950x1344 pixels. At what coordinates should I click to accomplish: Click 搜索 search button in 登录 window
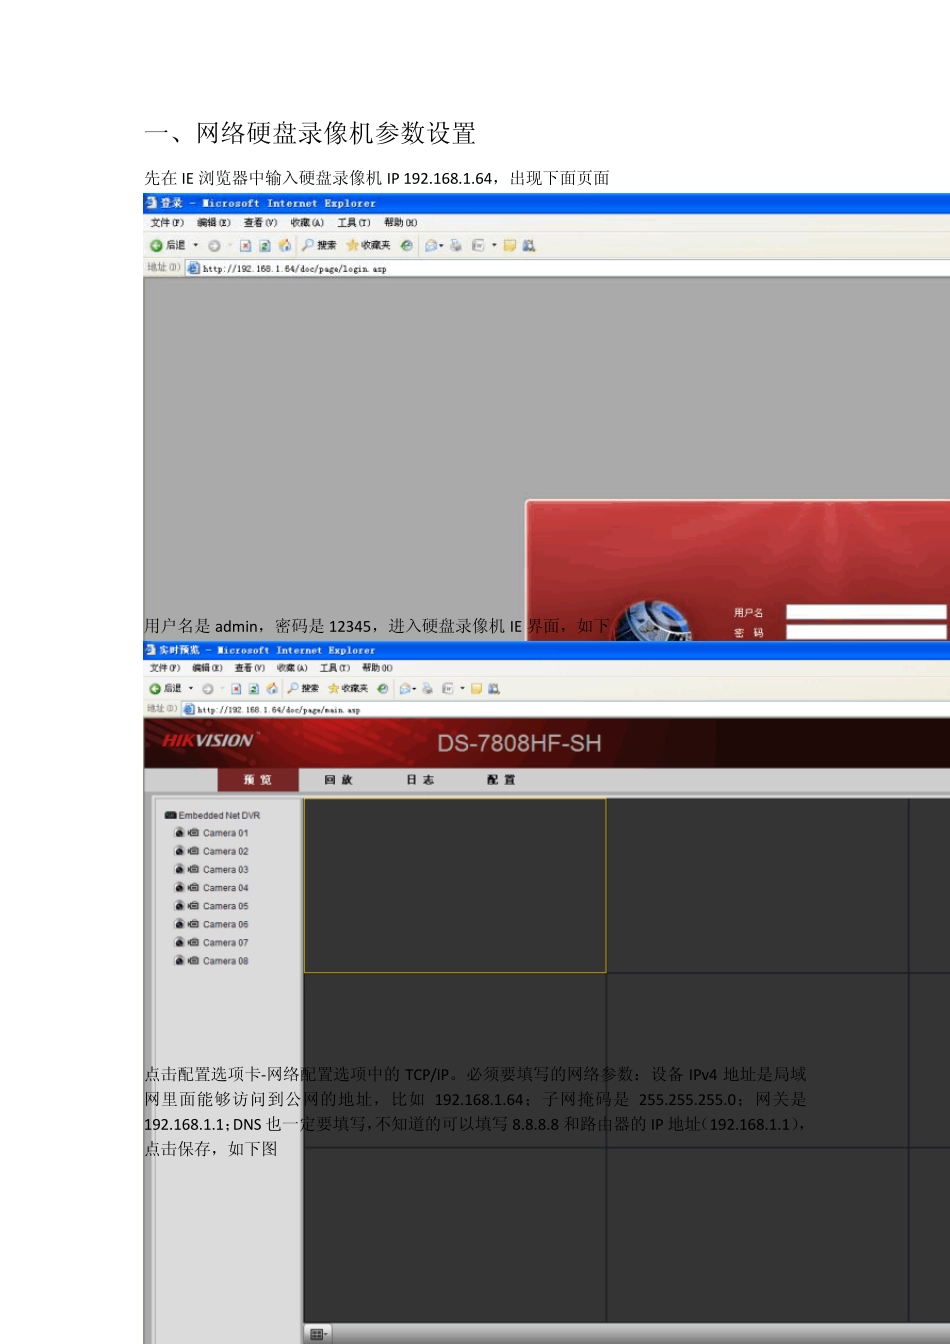point(319,245)
